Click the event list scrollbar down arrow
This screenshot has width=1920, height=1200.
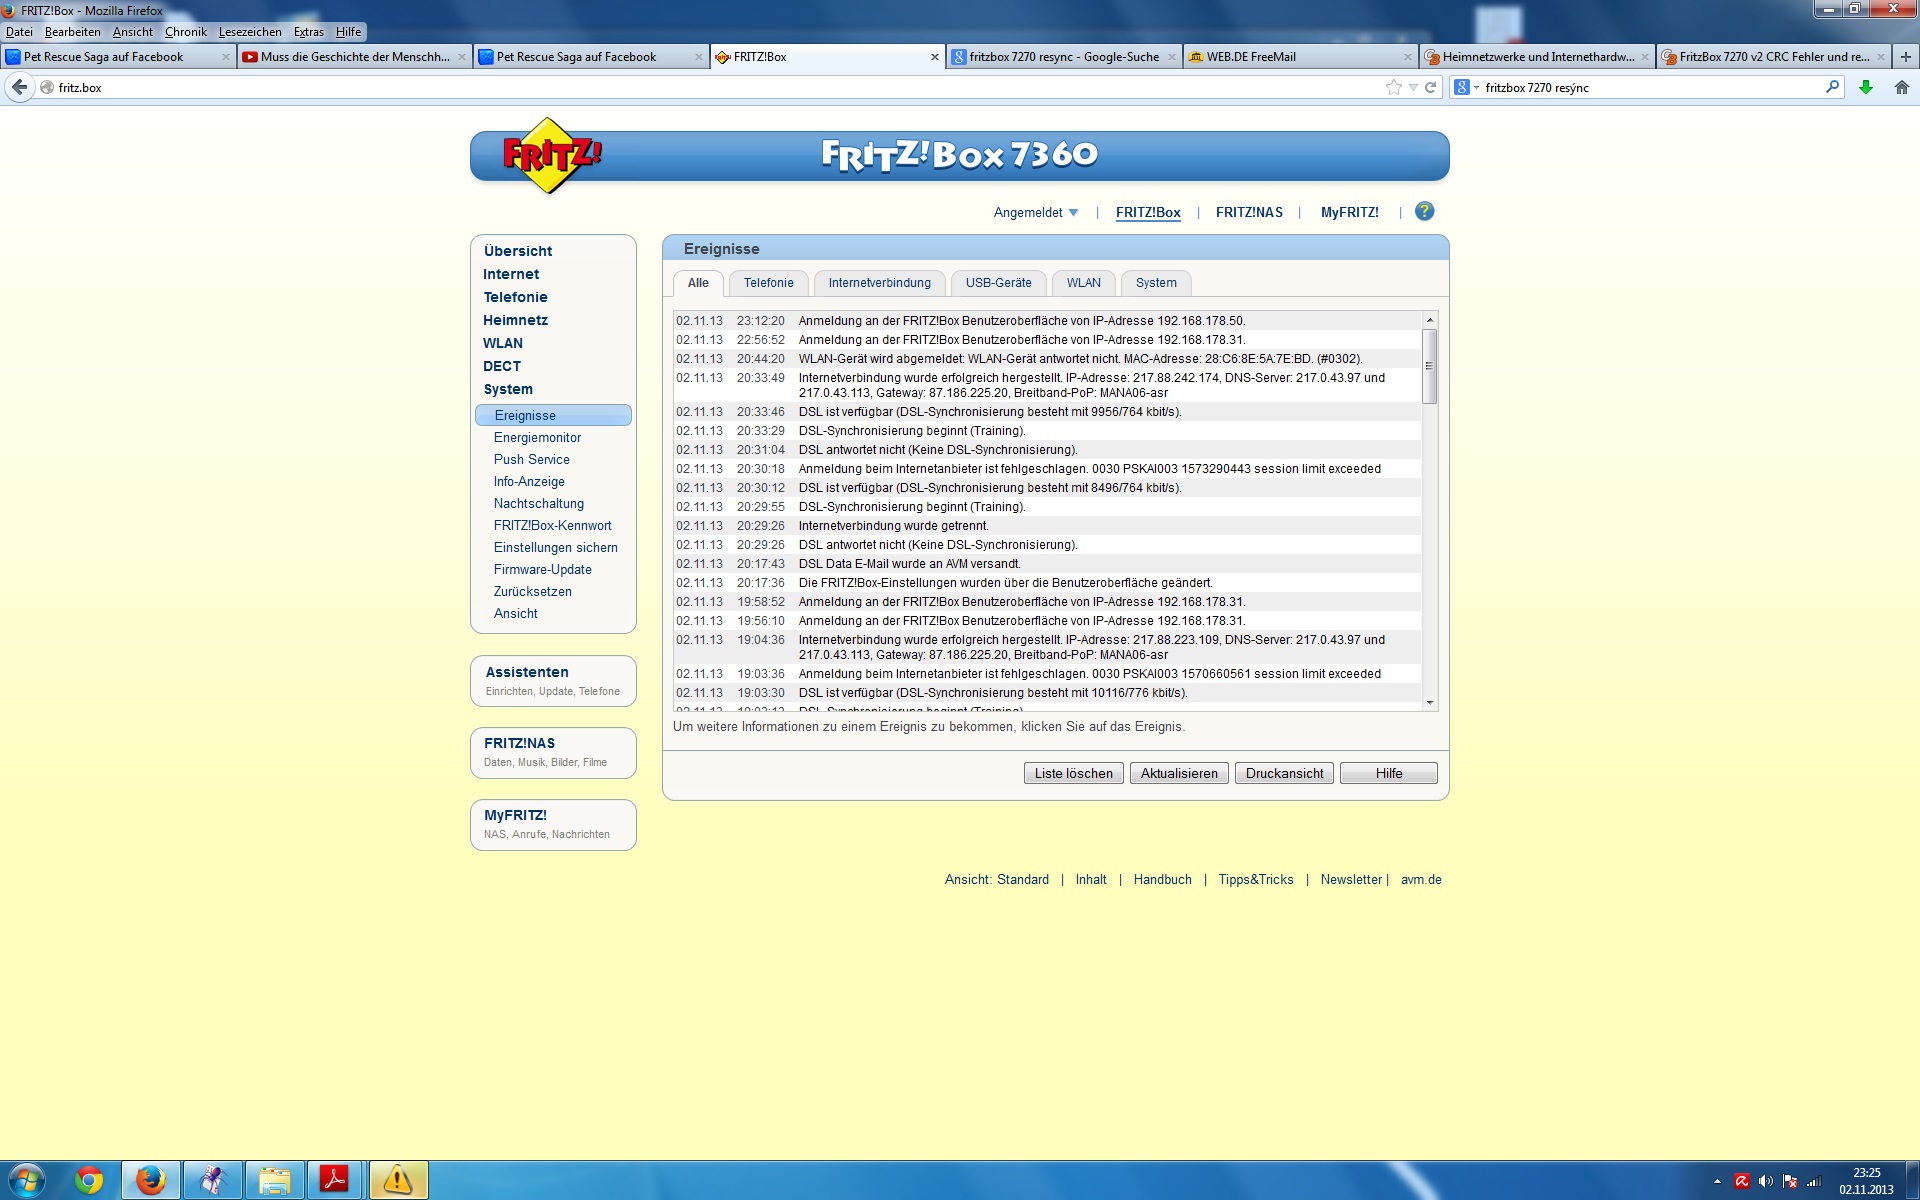(x=1430, y=703)
